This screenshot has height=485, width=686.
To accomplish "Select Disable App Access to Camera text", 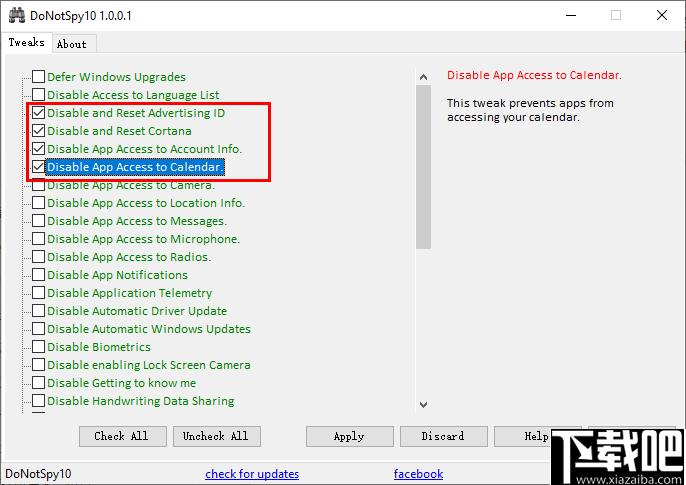I will 131,185.
